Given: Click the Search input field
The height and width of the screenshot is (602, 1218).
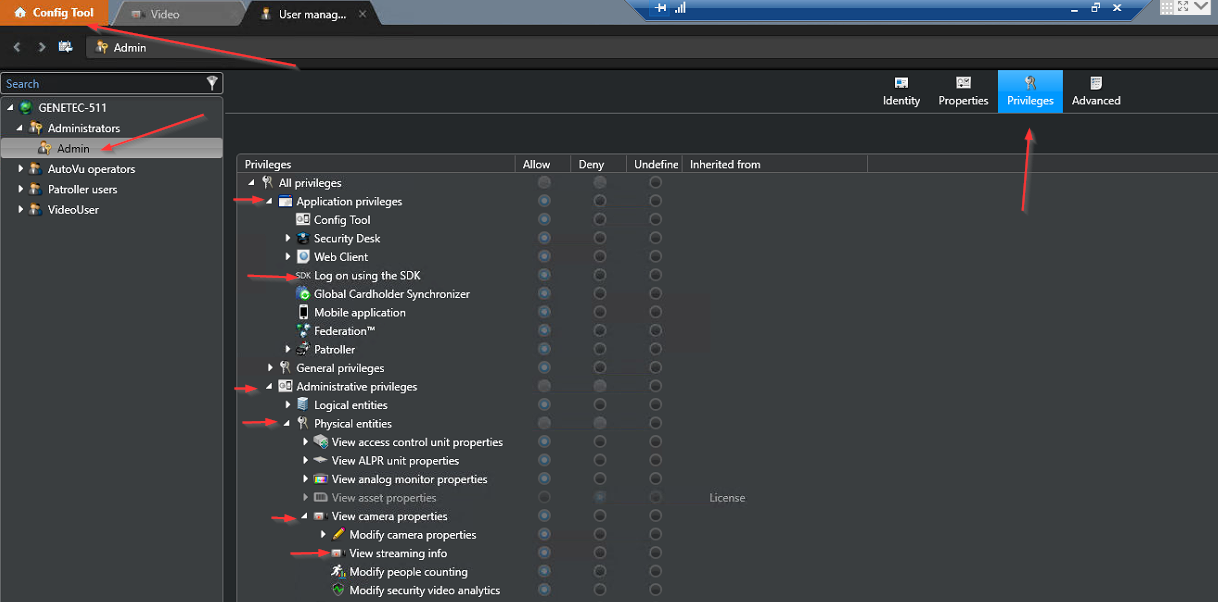Looking at the screenshot, I should (103, 84).
